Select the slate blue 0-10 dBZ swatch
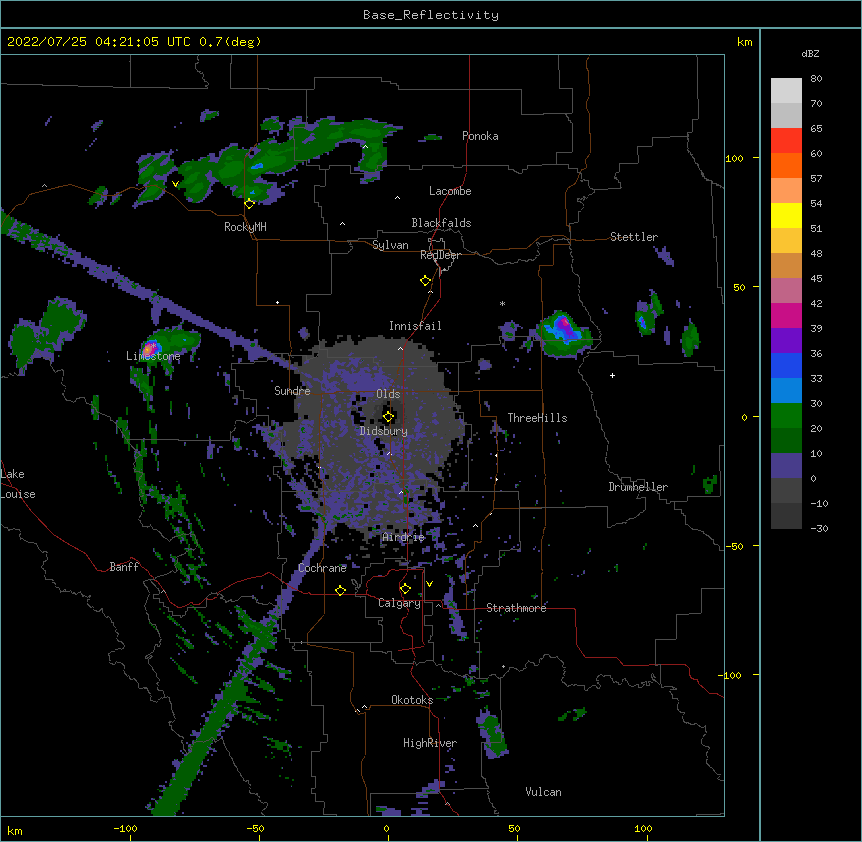862x842 pixels. (786, 466)
